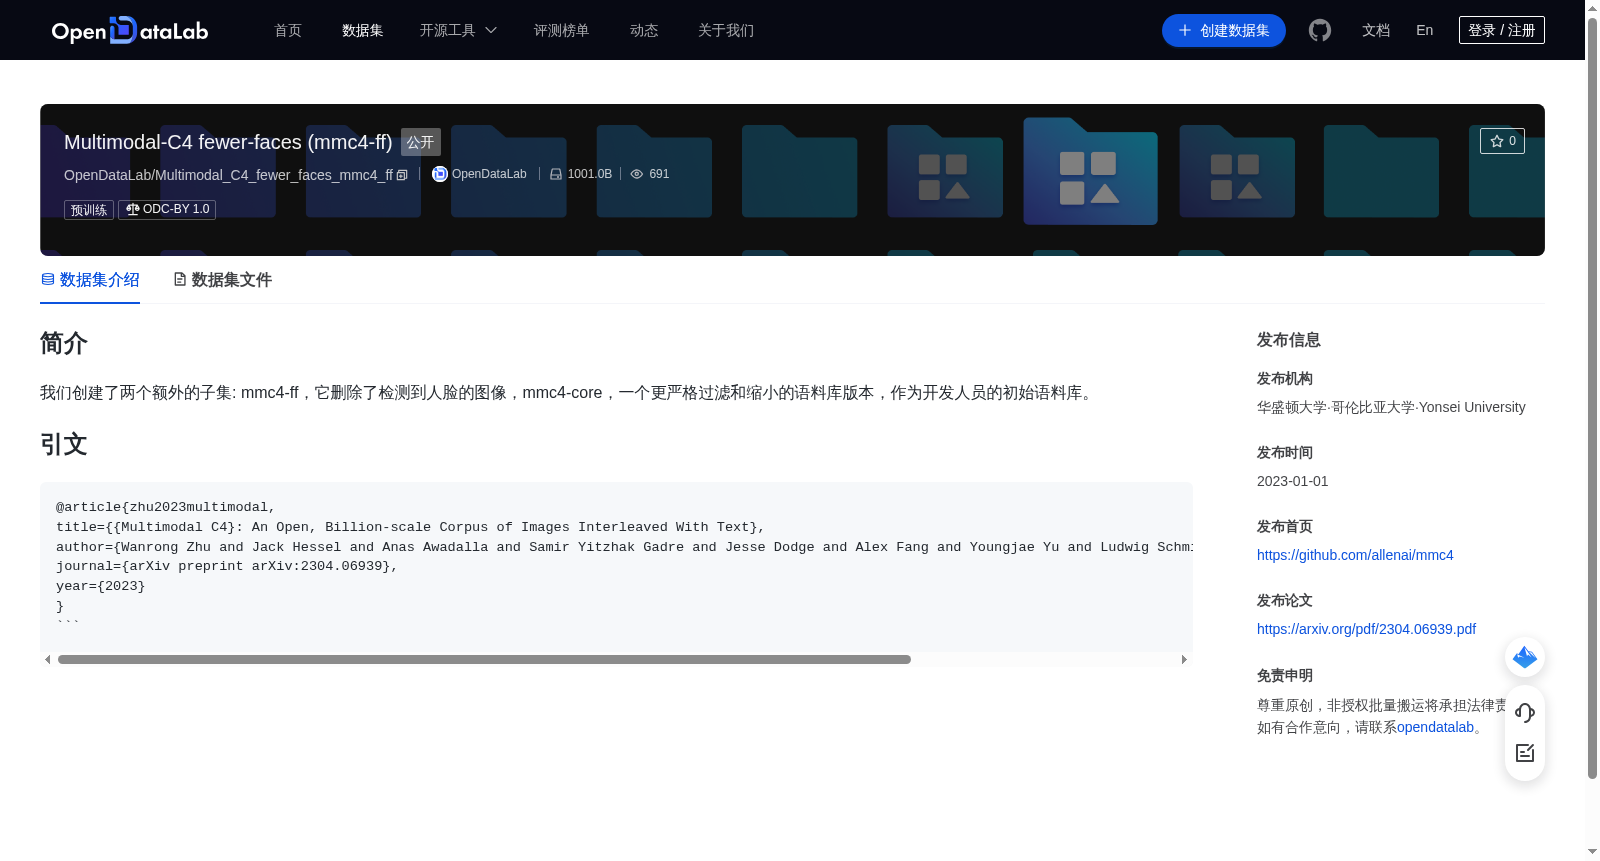Open the OpenDataLab logo home link

(130, 30)
